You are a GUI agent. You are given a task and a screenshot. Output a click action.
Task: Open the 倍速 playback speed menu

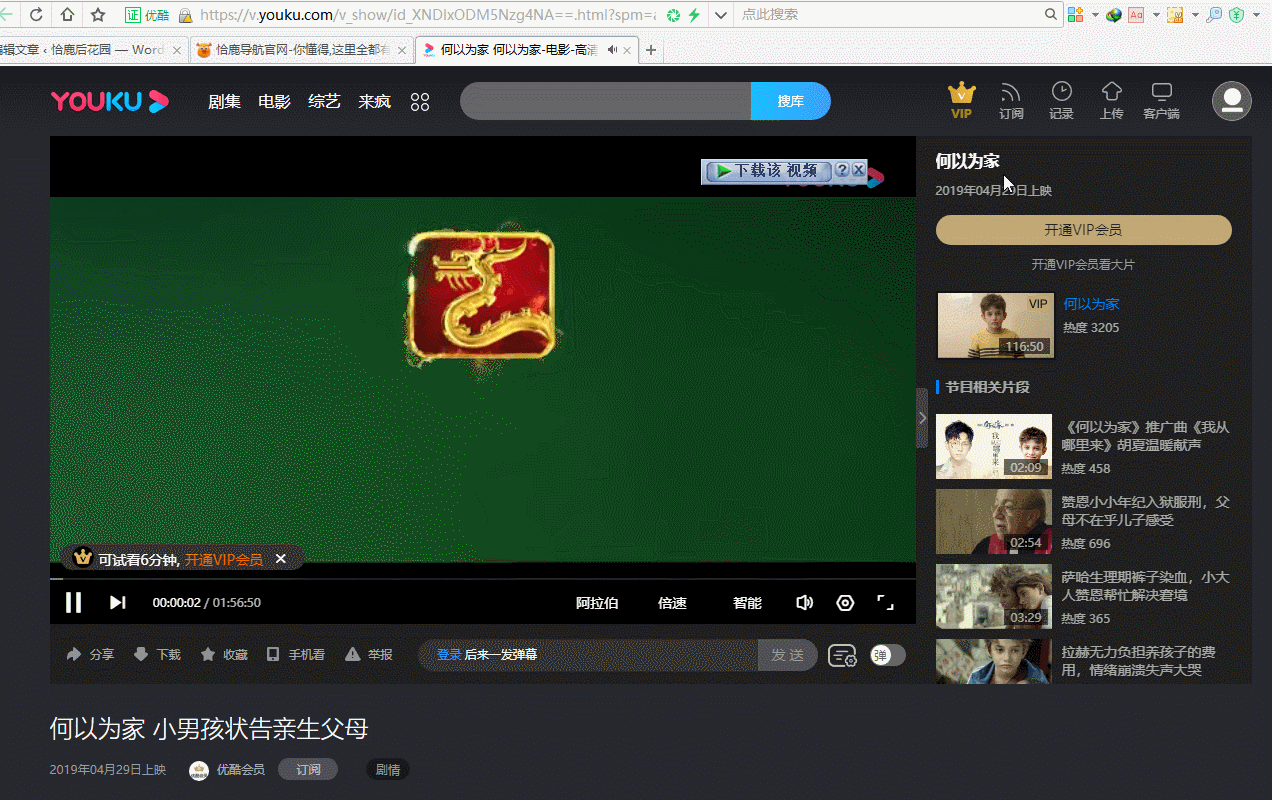point(672,603)
